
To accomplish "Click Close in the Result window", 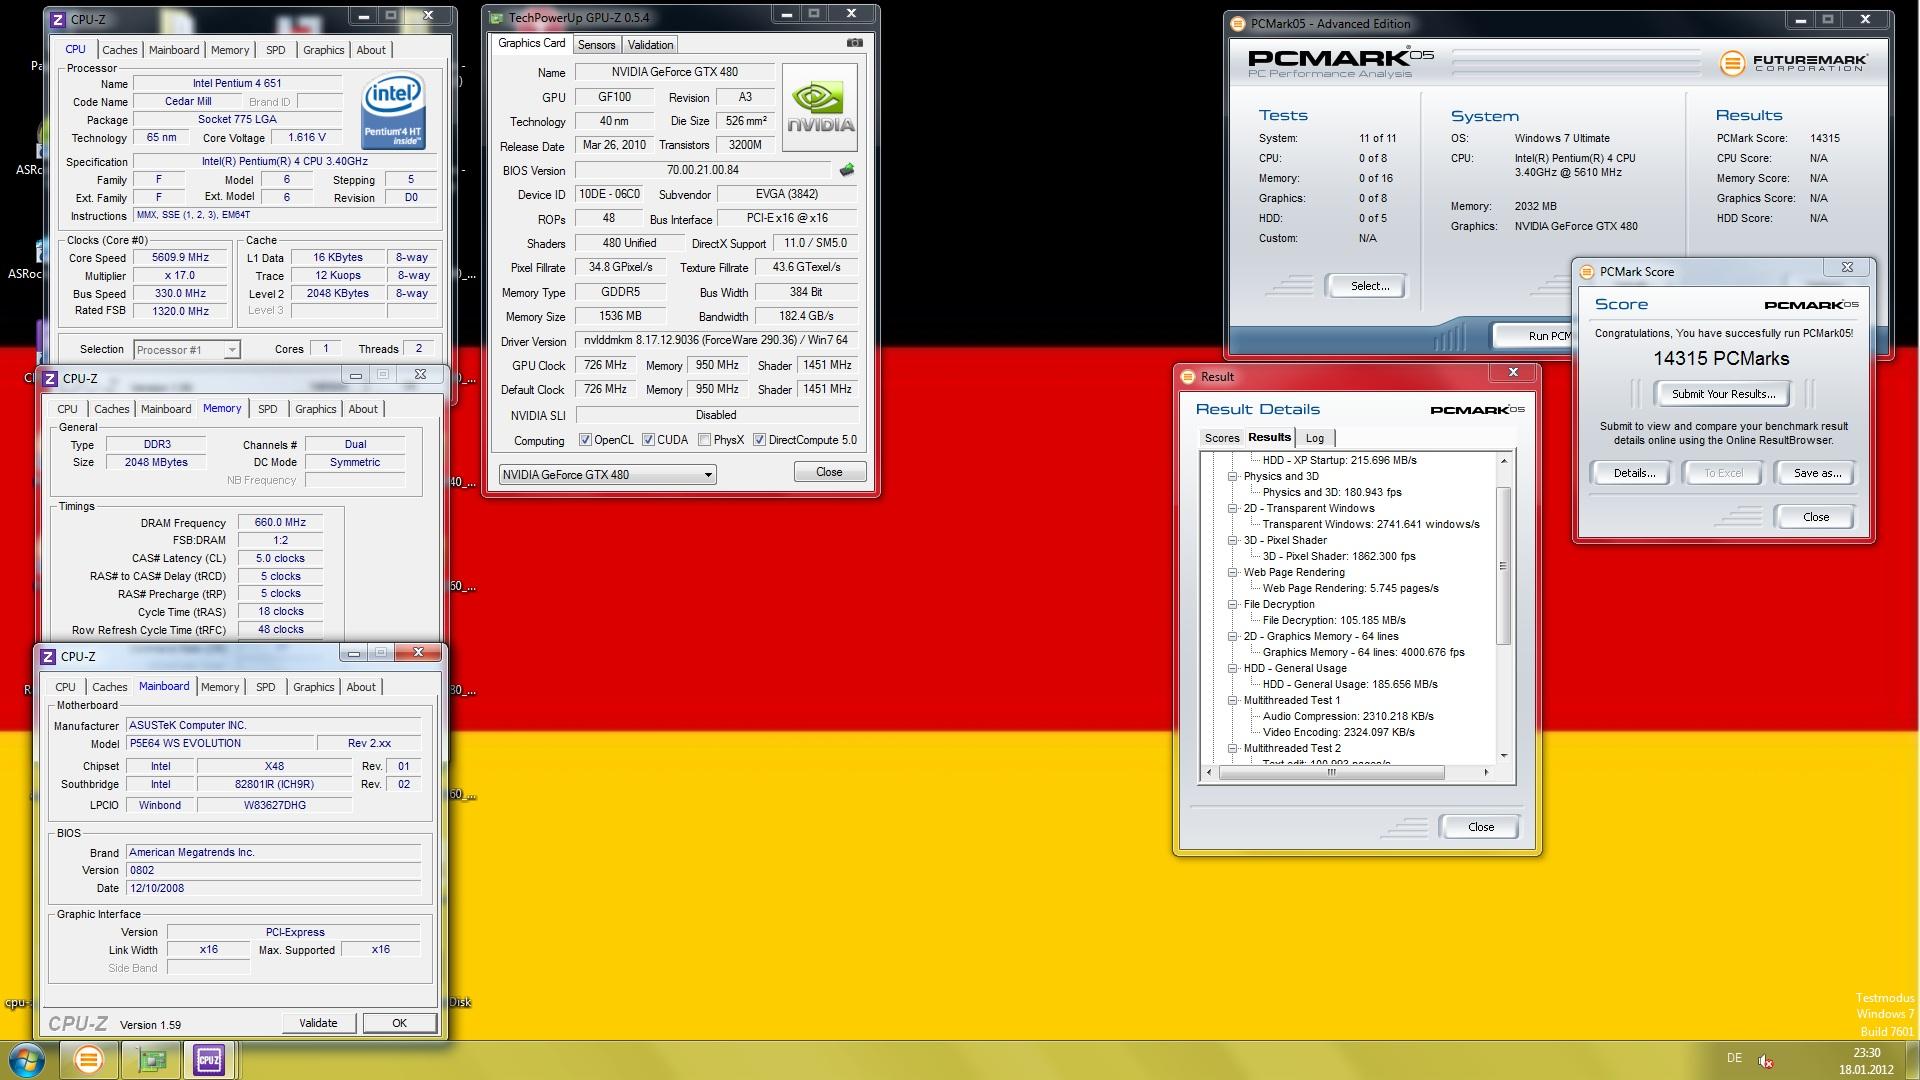I will pos(1480,827).
